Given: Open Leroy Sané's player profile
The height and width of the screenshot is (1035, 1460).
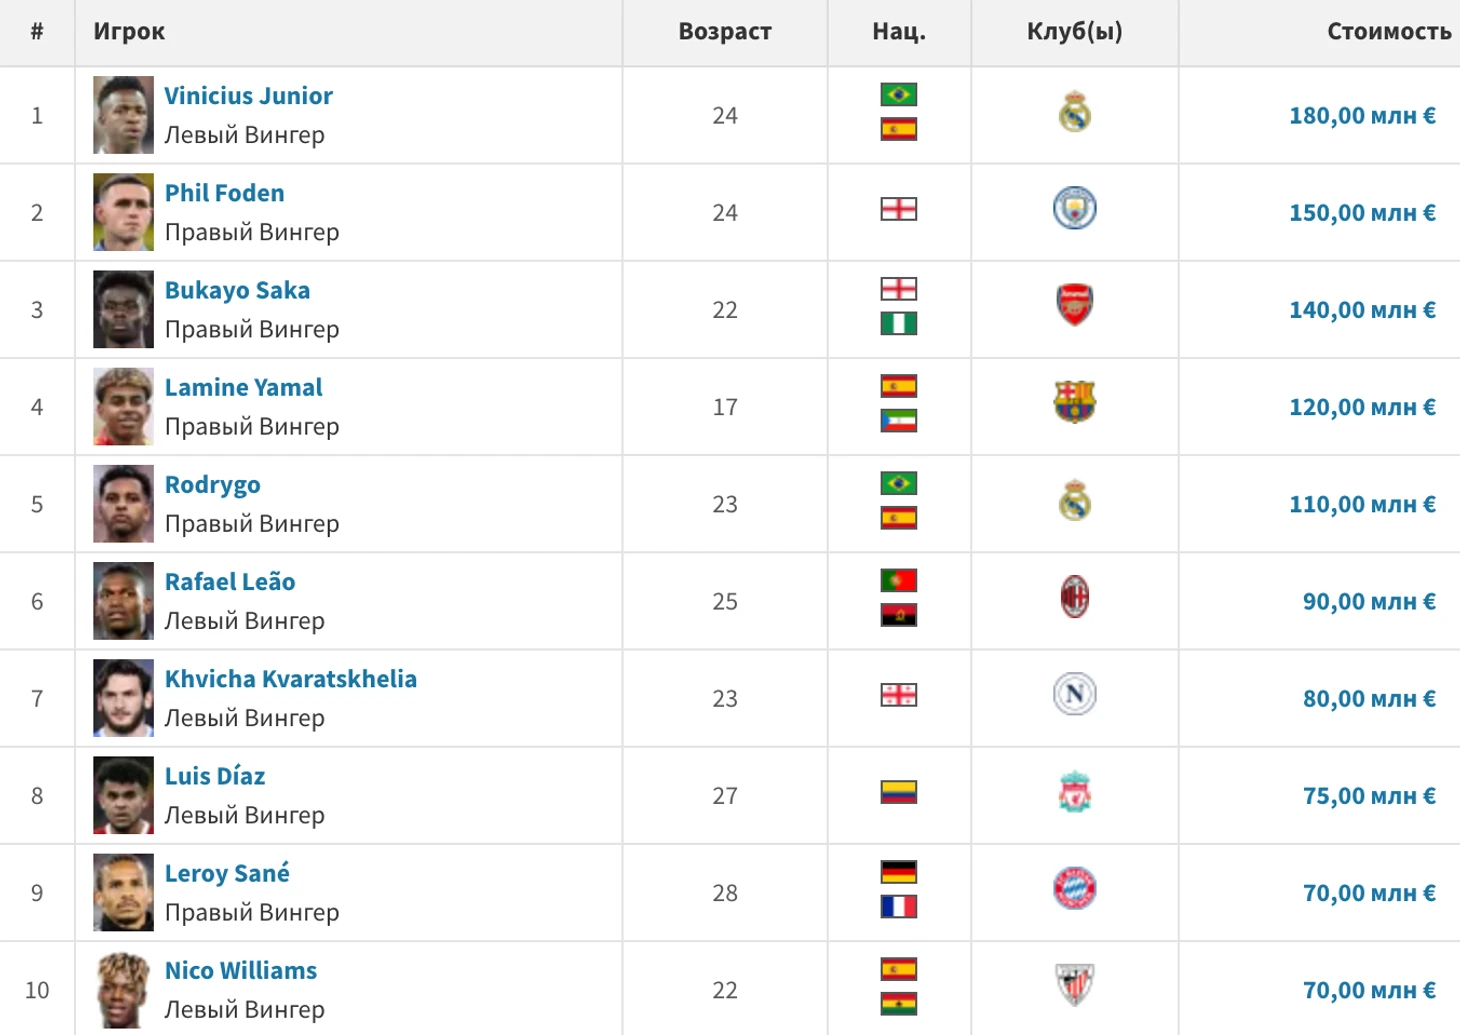Looking at the screenshot, I should 227,873.
